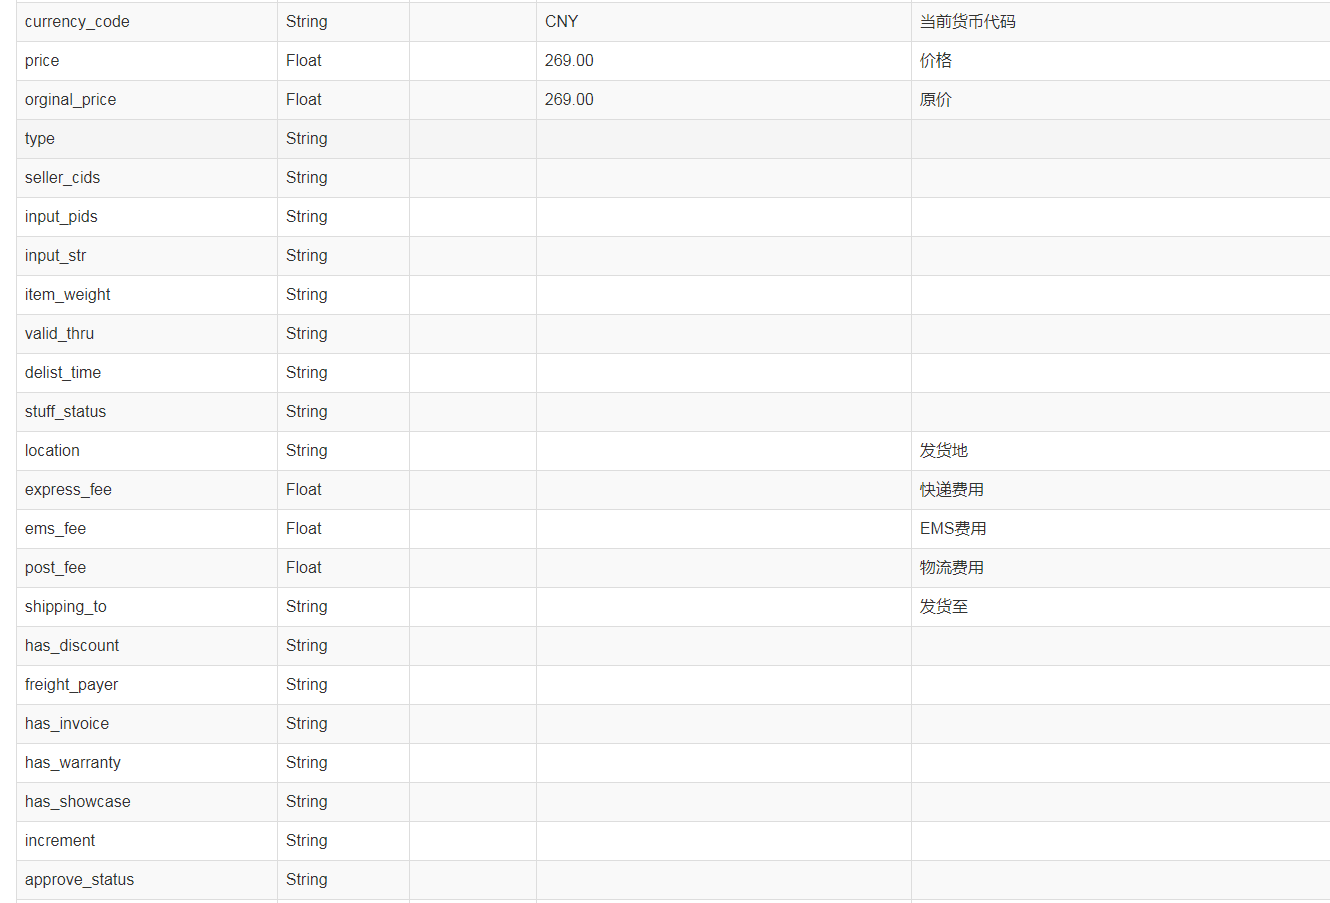Click the delist_time field name
1330x903 pixels.
(x=63, y=373)
